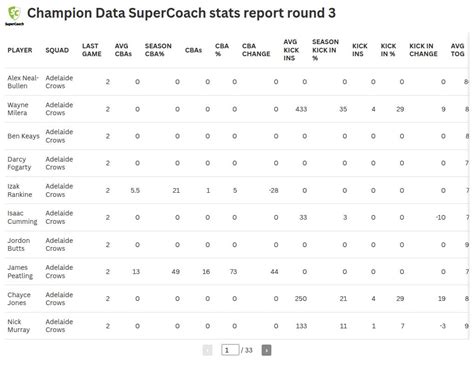
Task: Sort by SEASON KICK IN % header
Action: [325, 50]
